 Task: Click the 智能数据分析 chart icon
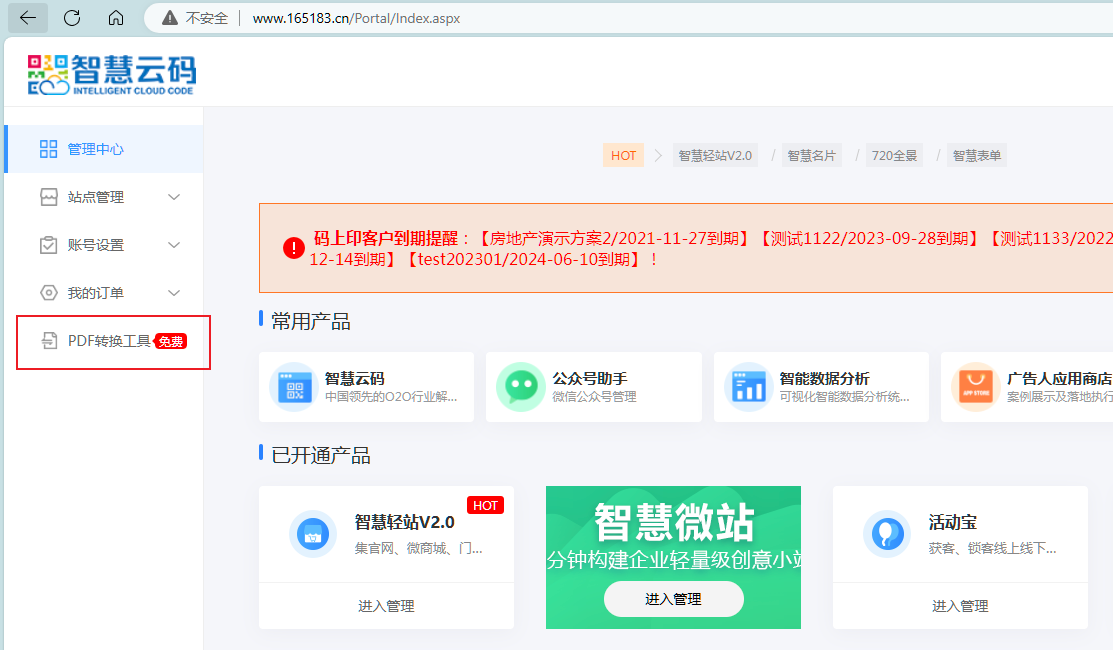pyautogui.click(x=748, y=387)
